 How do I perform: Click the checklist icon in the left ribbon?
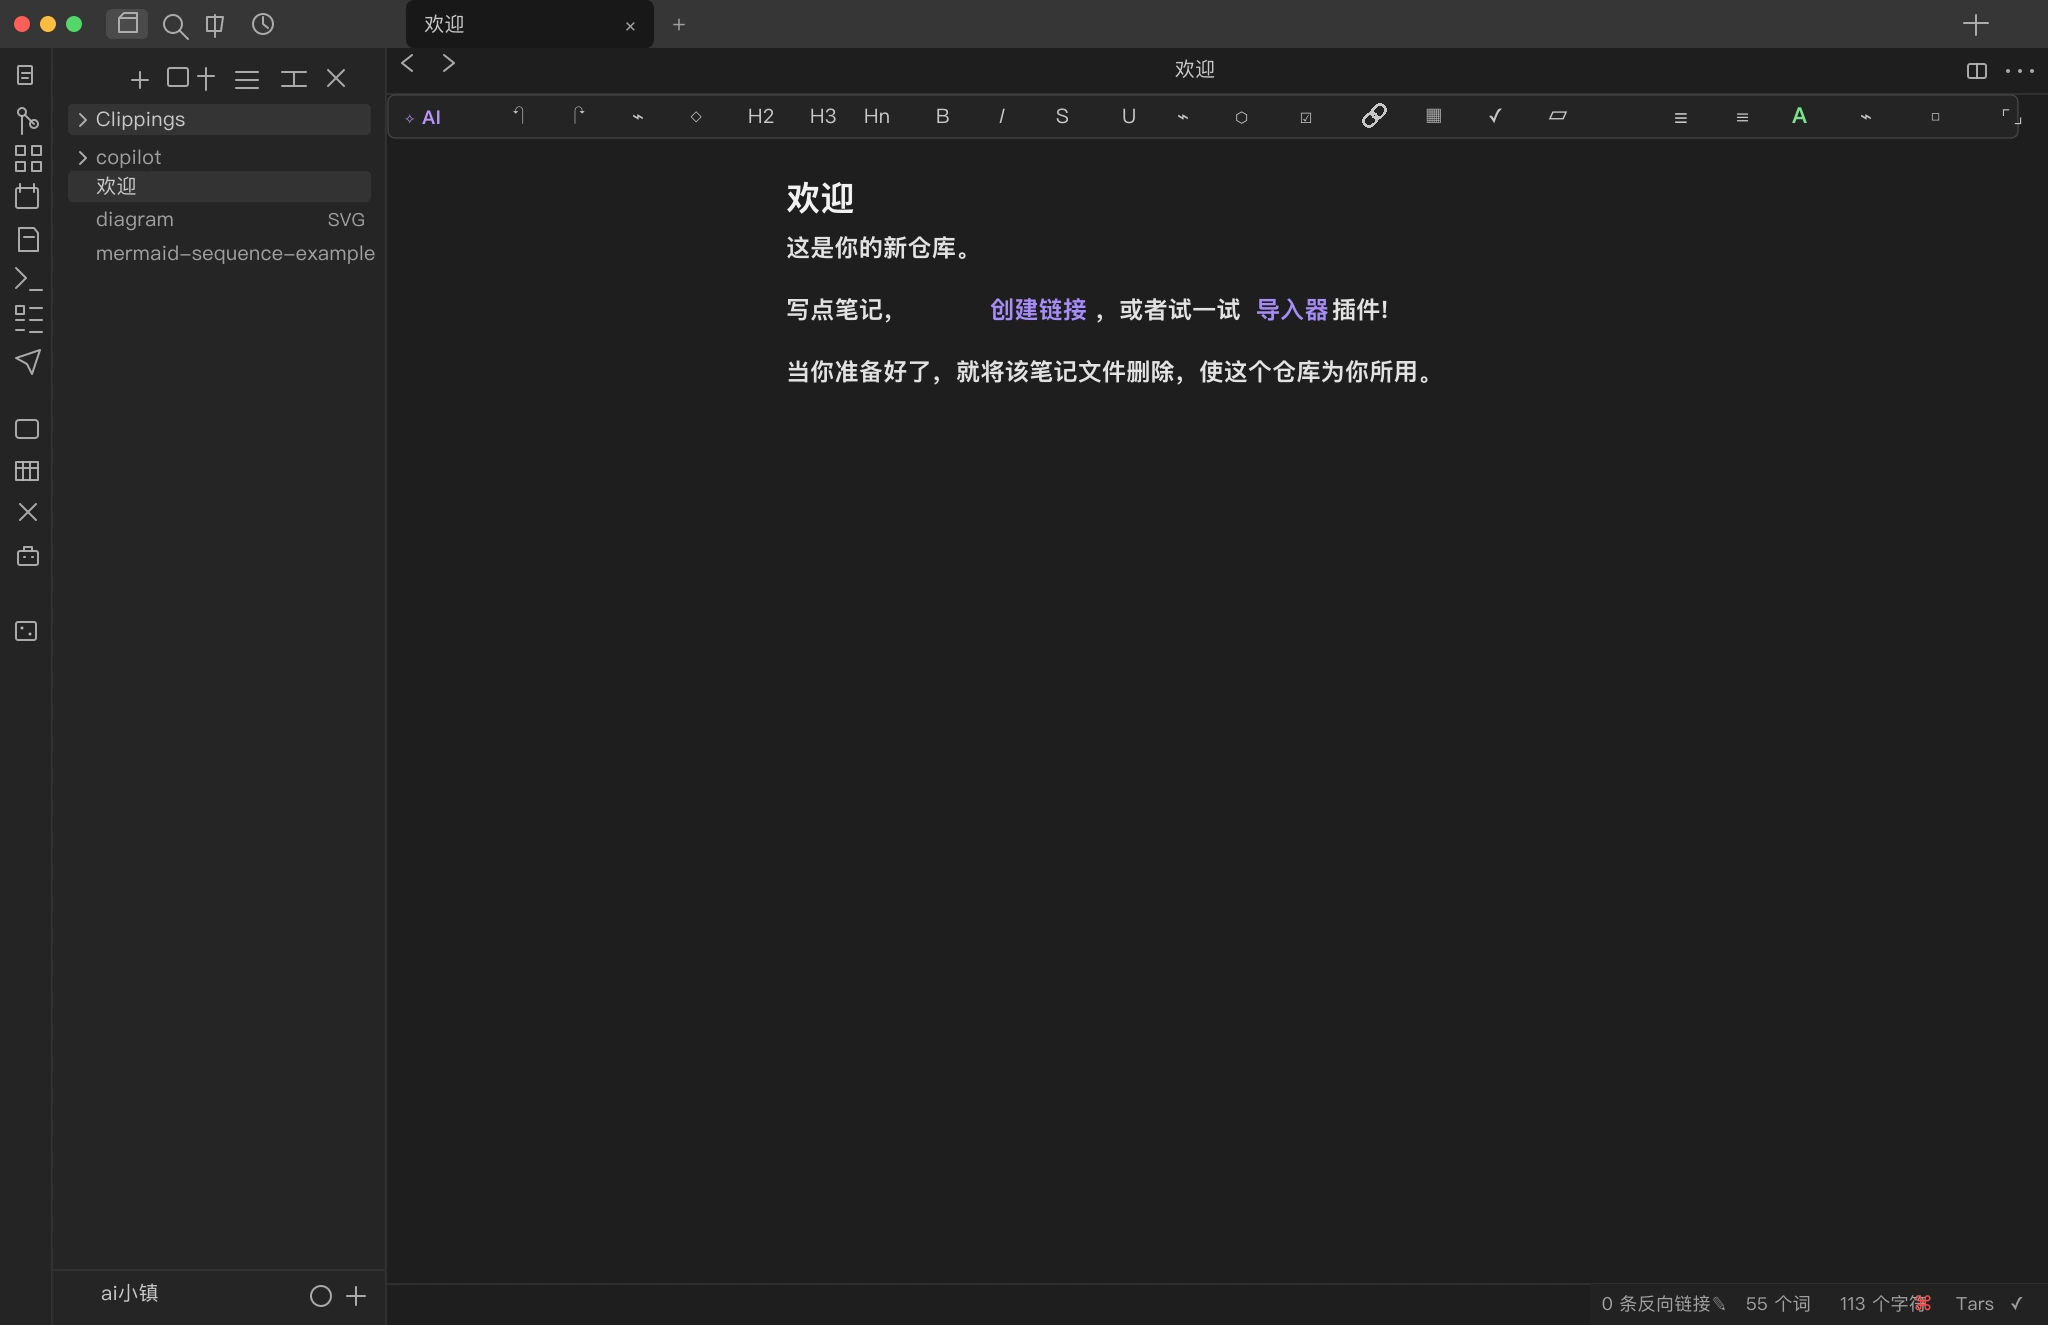click(x=28, y=319)
